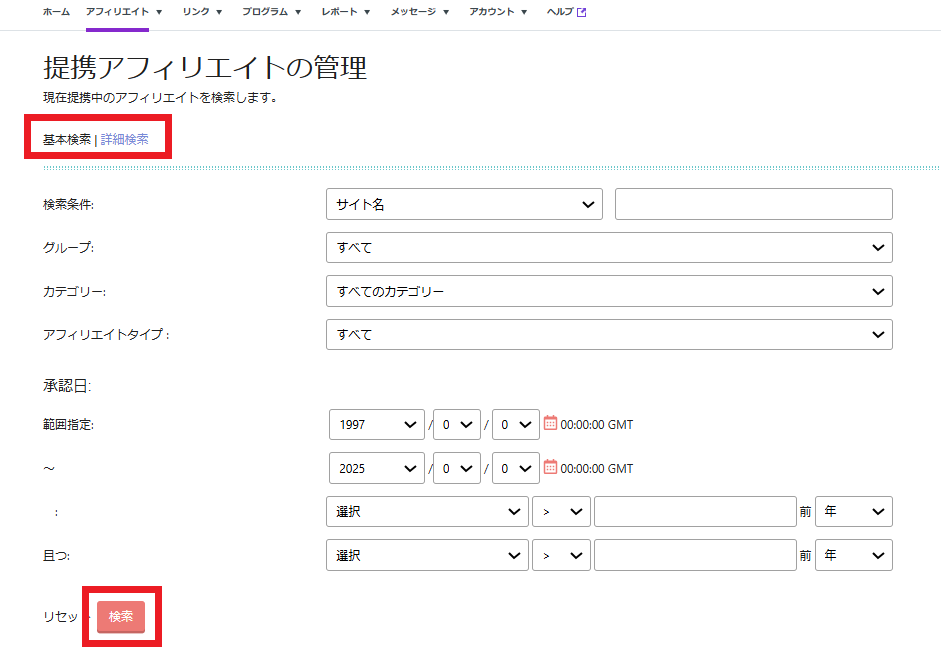The height and width of the screenshot is (668, 941).
Task: Open the 2025 end year dropdown
Action: pos(377,468)
